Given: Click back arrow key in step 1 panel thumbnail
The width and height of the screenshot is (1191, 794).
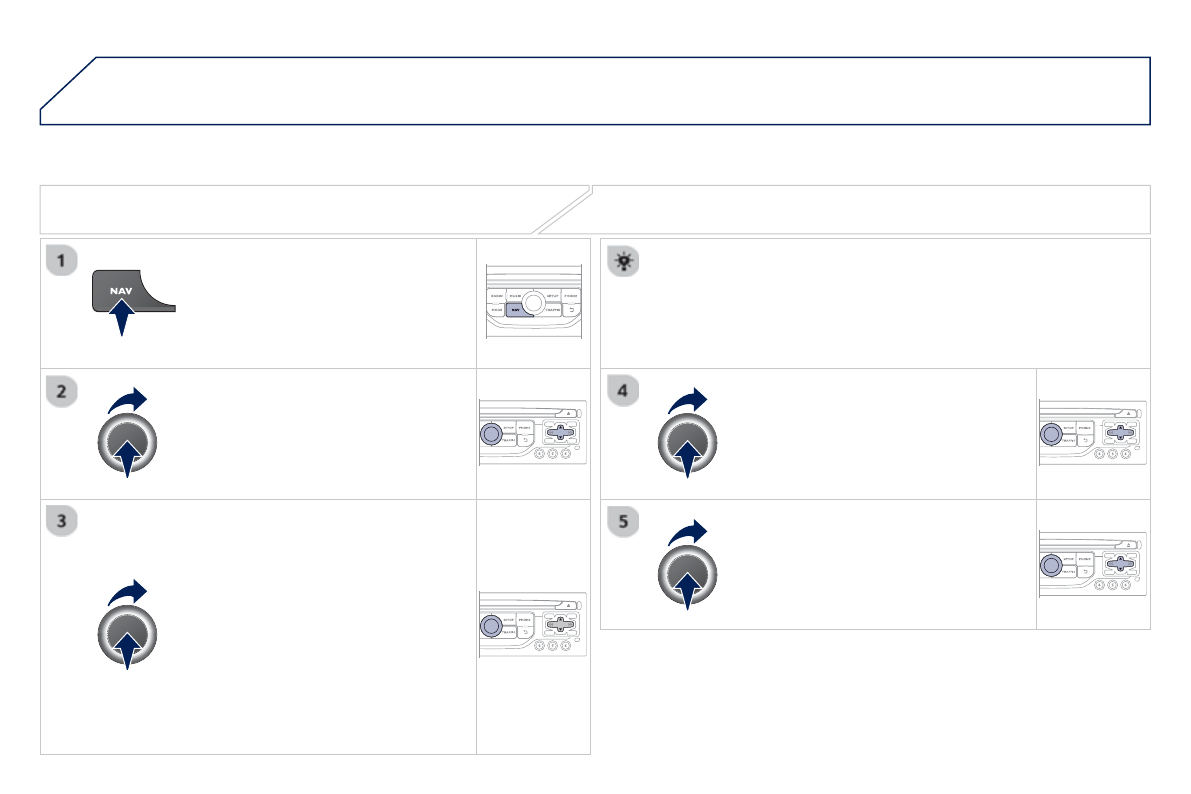Looking at the screenshot, I should pyautogui.click(x=571, y=310).
